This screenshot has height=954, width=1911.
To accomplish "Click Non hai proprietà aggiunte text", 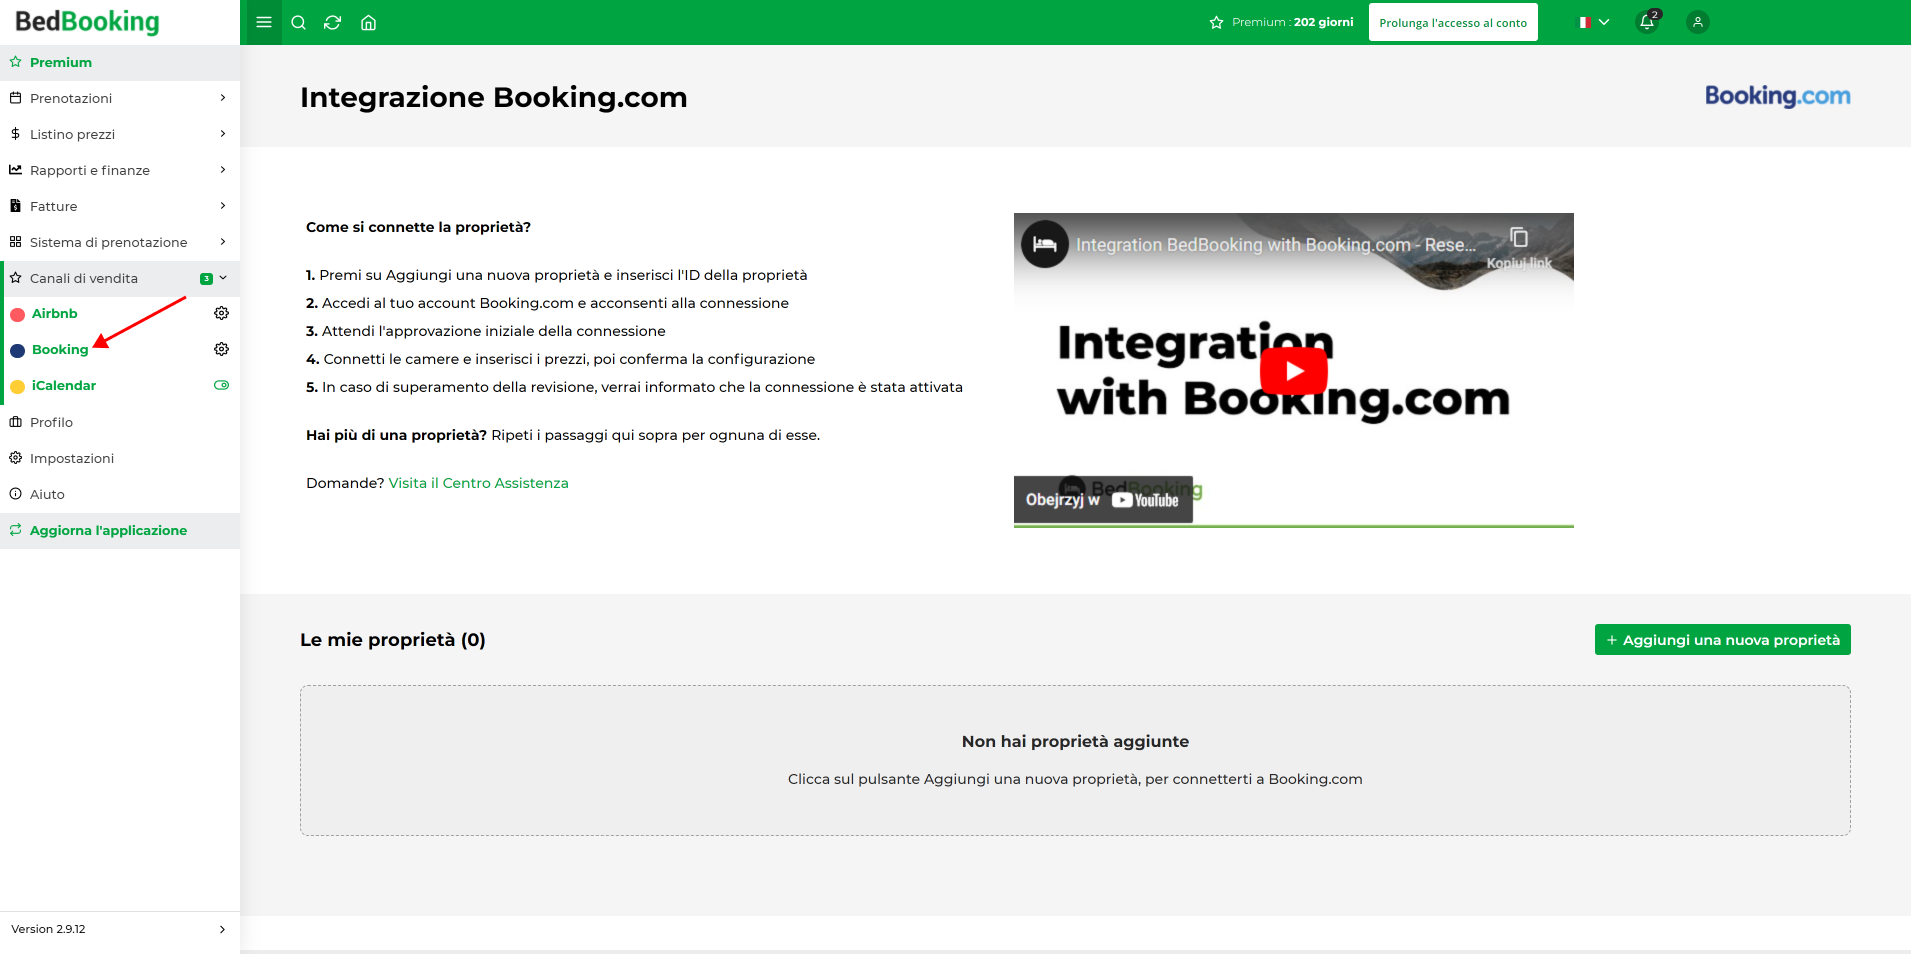I will (x=1075, y=741).
